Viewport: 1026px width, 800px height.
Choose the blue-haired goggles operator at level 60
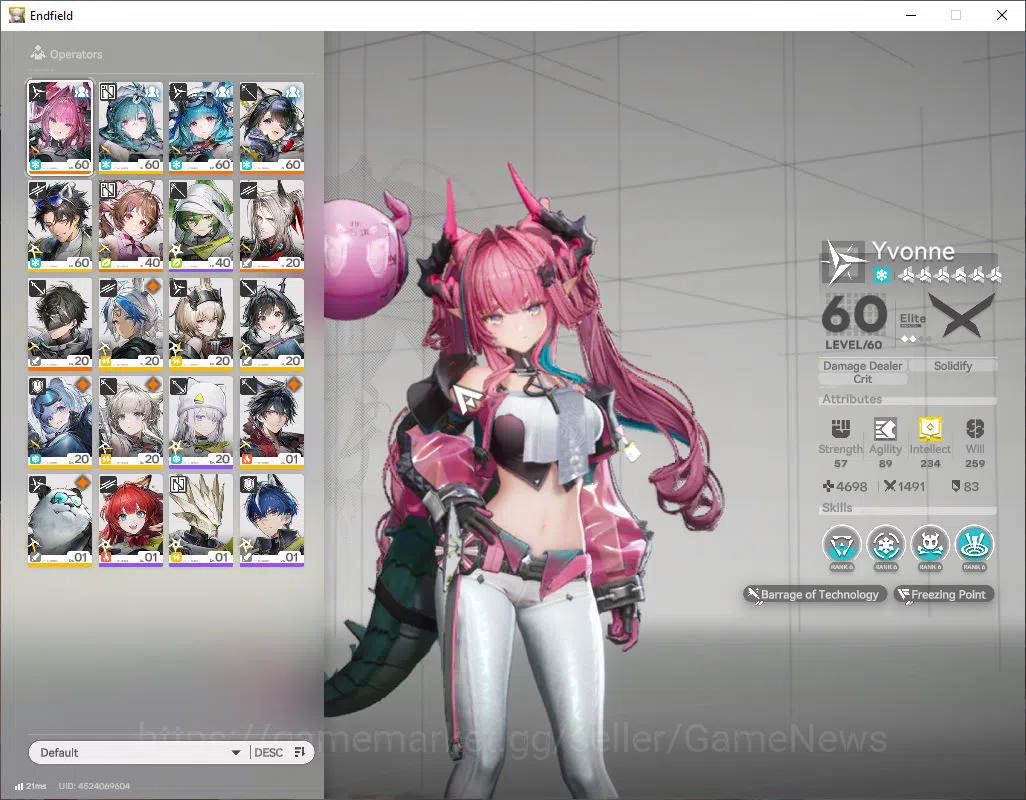point(201,128)
